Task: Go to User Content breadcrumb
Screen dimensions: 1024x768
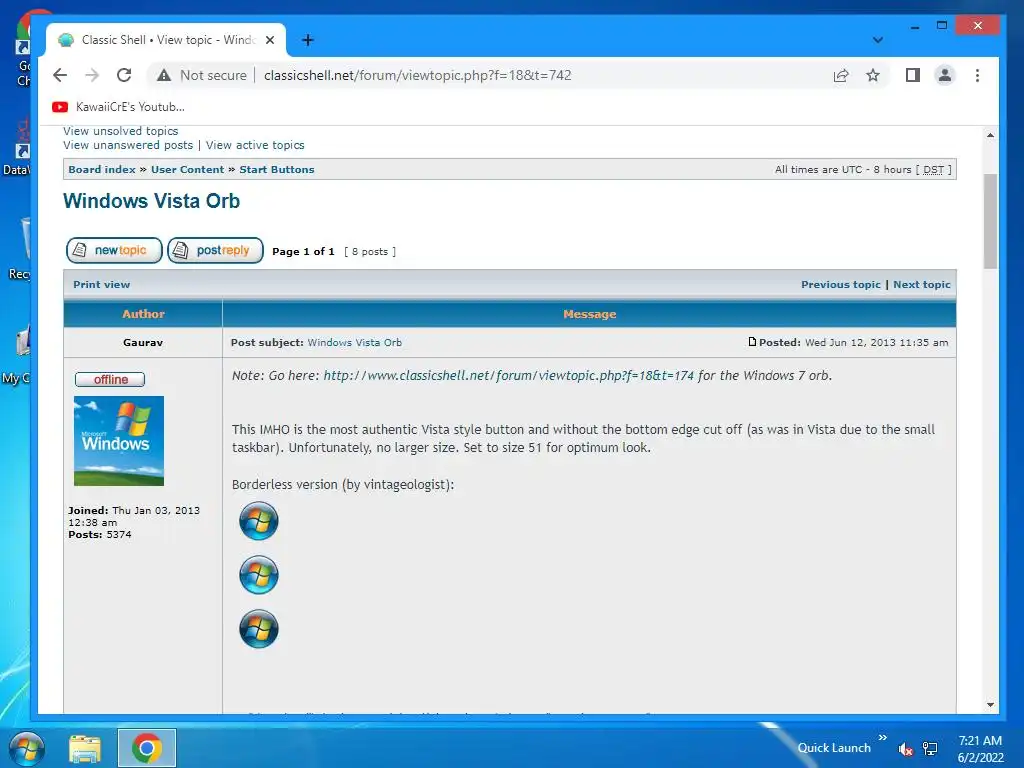Action: point(187,169)
